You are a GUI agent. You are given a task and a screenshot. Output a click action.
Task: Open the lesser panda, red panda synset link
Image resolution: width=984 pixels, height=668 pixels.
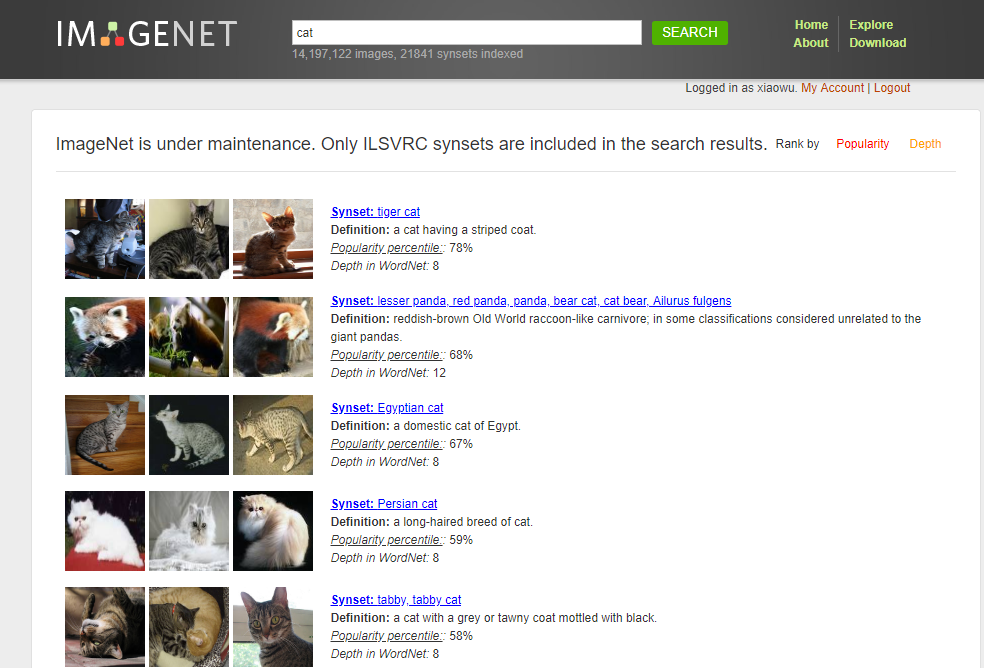[531, 301]
